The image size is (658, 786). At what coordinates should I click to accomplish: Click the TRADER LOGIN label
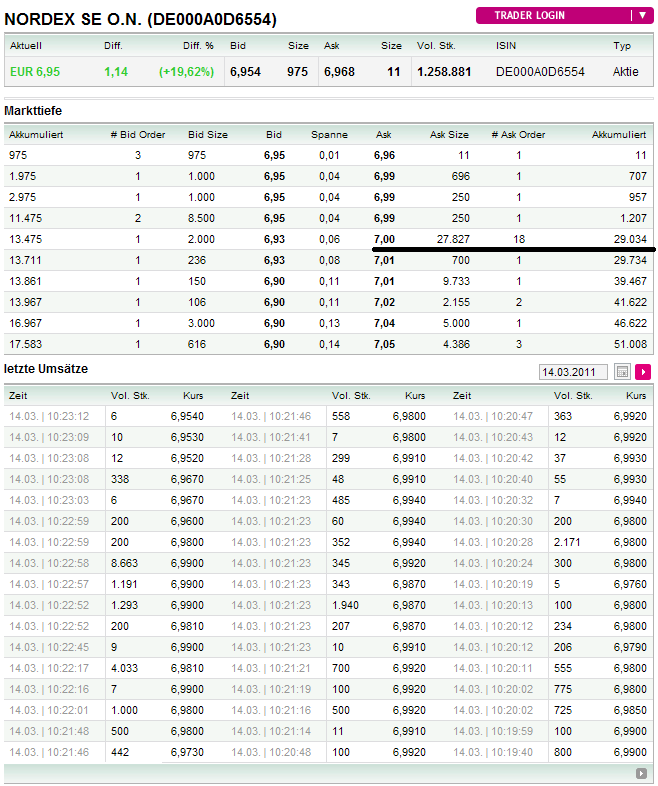tap(529, 16)
